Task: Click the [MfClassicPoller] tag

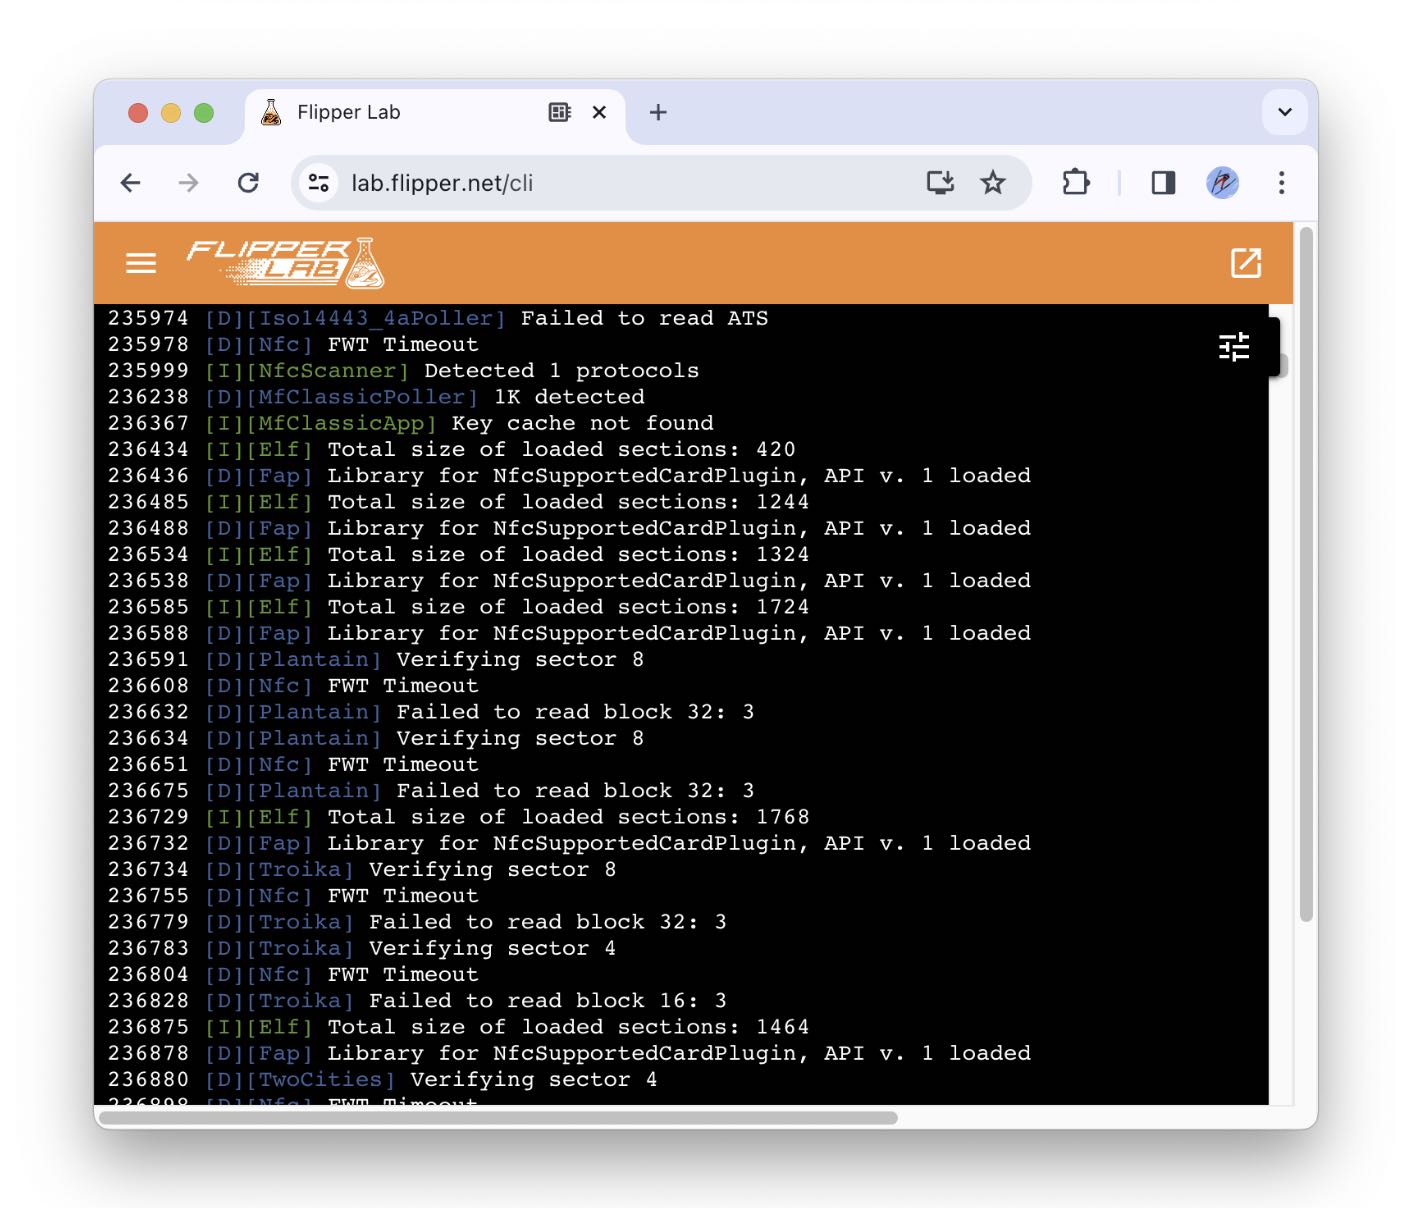Action: coord(362,397)
